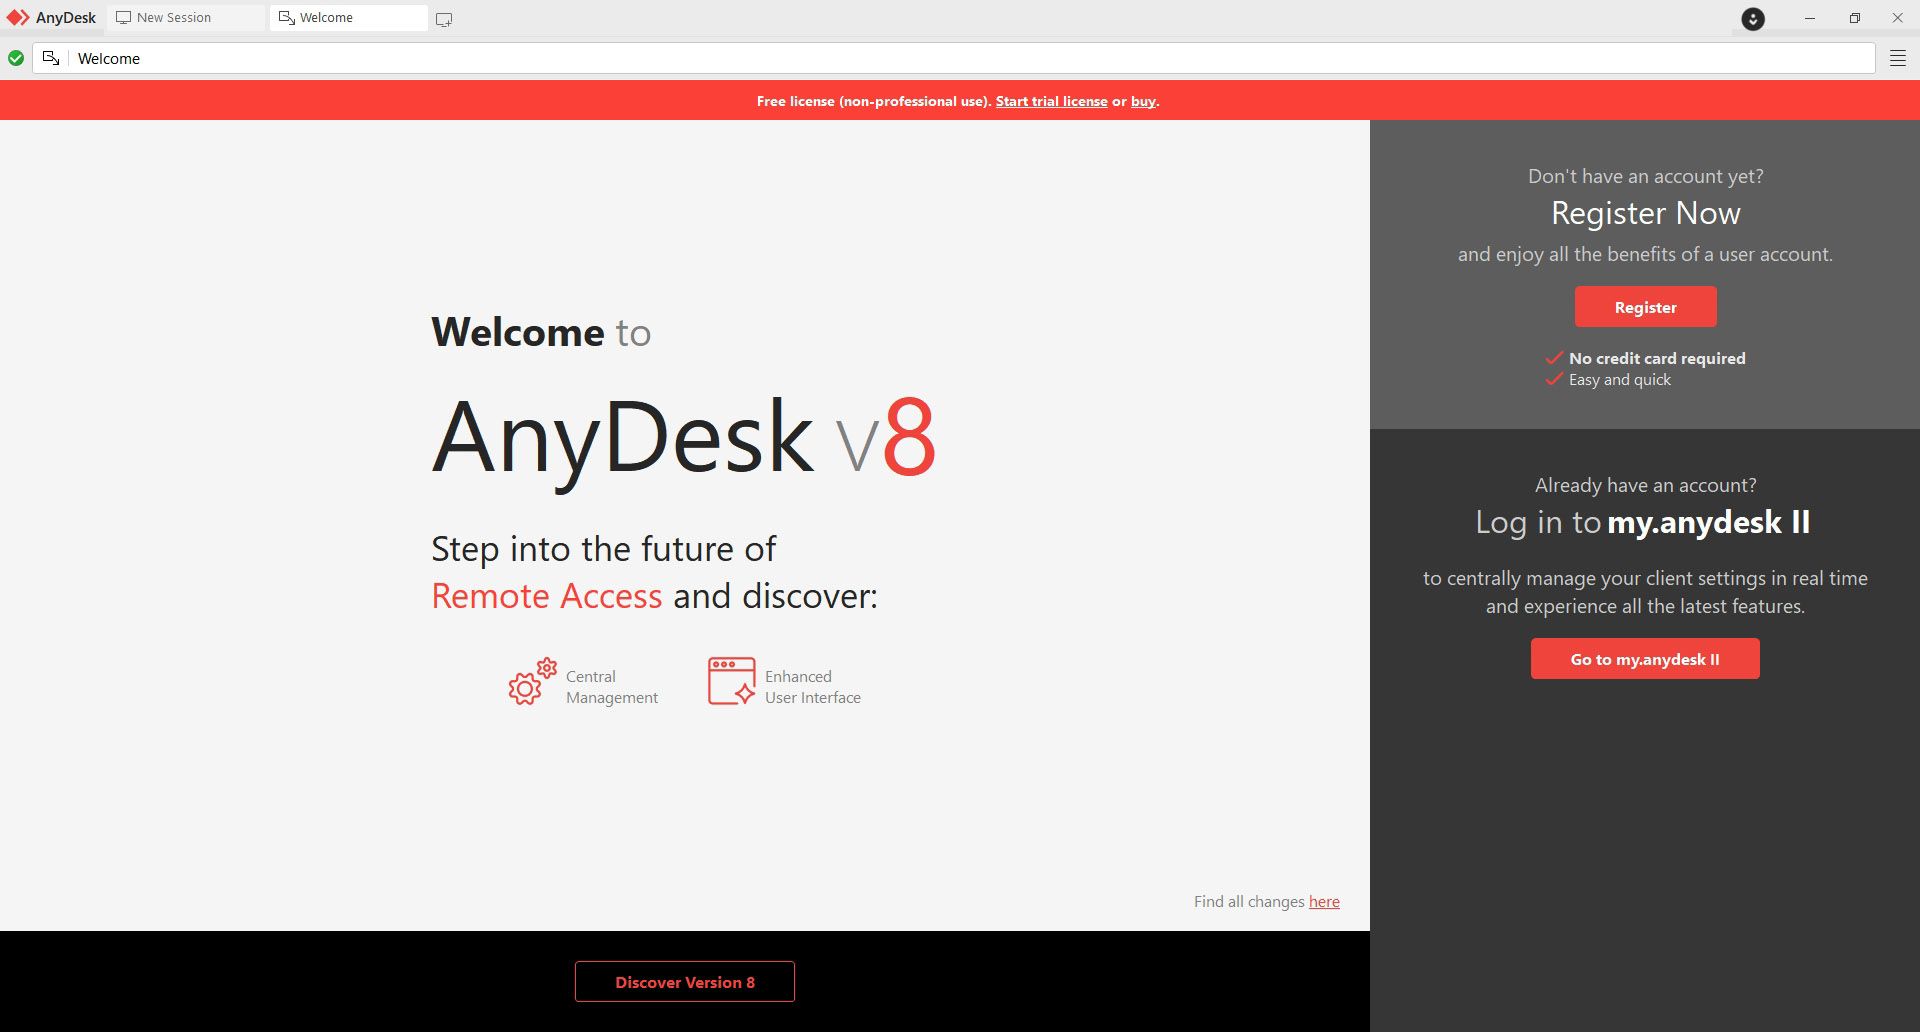Click the checkmark beside No credit card required
Image resolution: width=1920 pixels, height=1032 pixels.
1554,357
